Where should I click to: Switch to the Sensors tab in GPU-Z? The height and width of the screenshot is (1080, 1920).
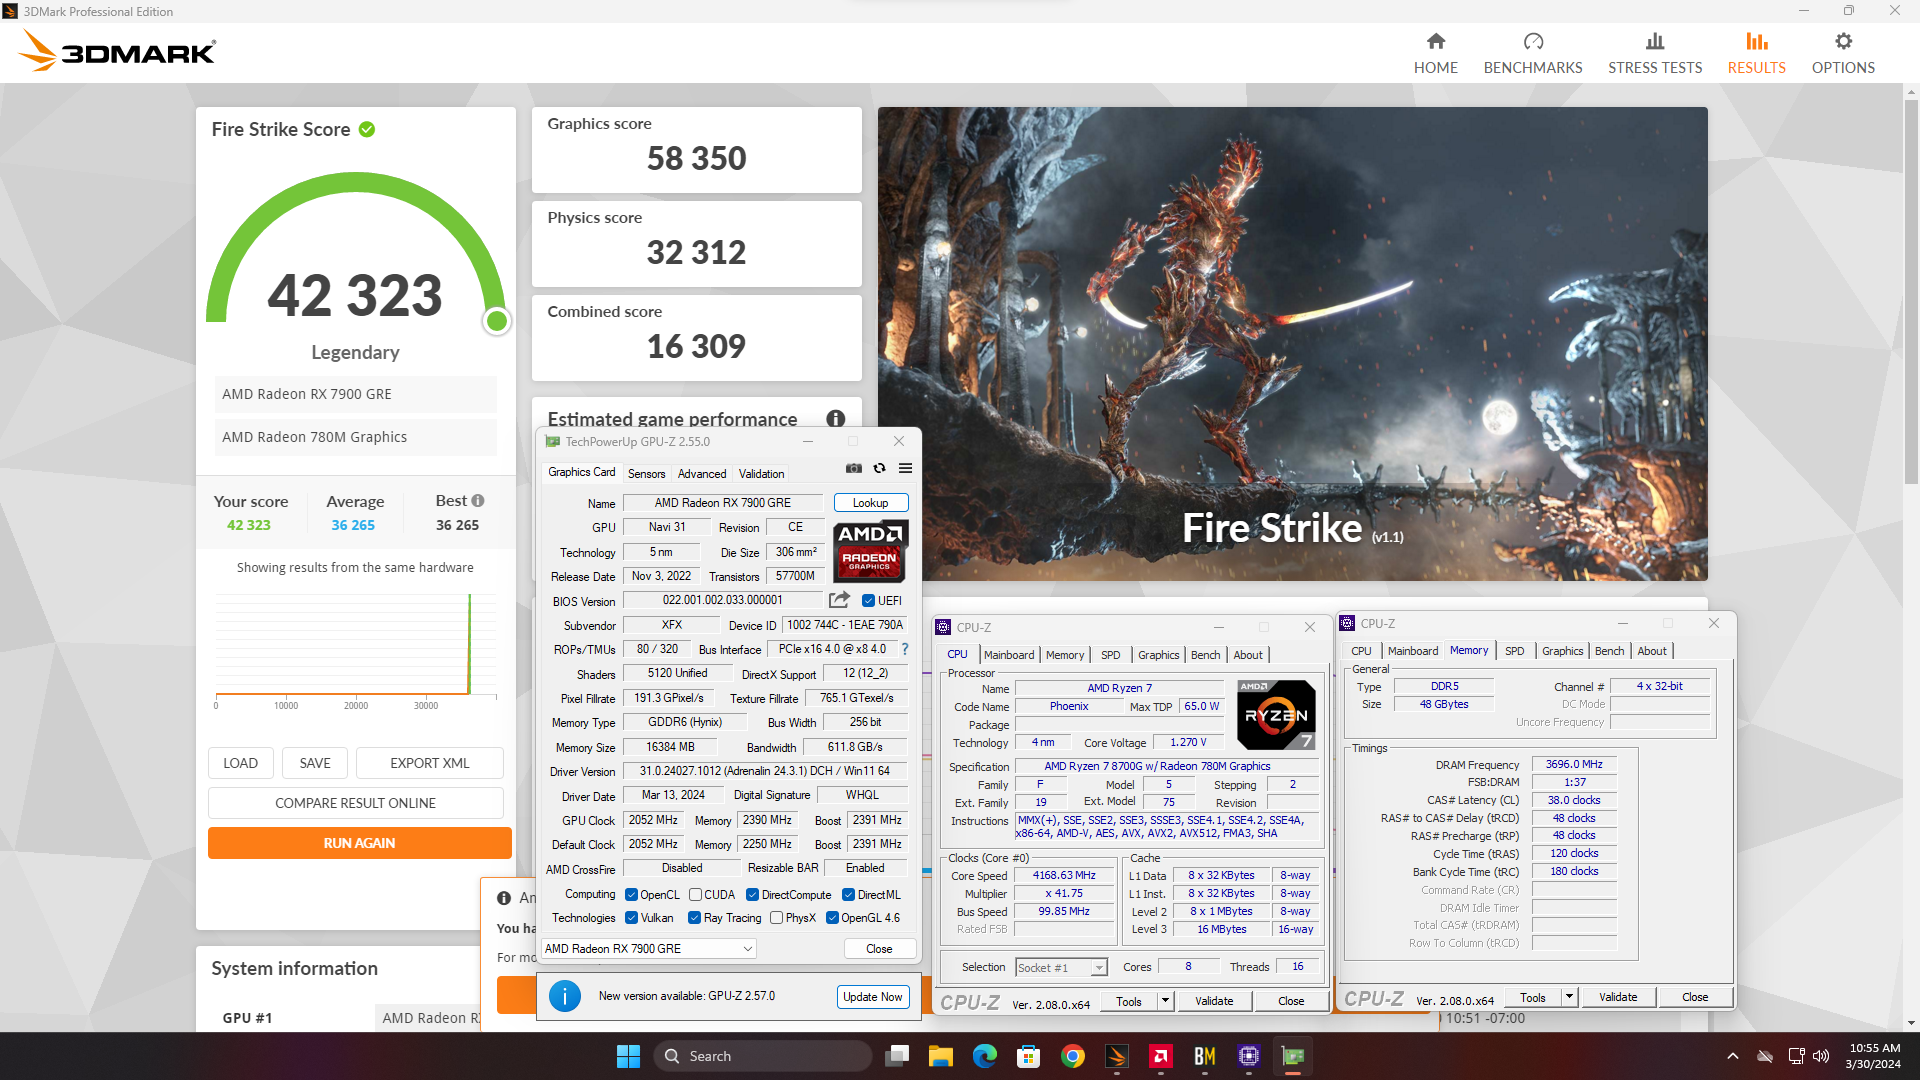tap(646, 474)
